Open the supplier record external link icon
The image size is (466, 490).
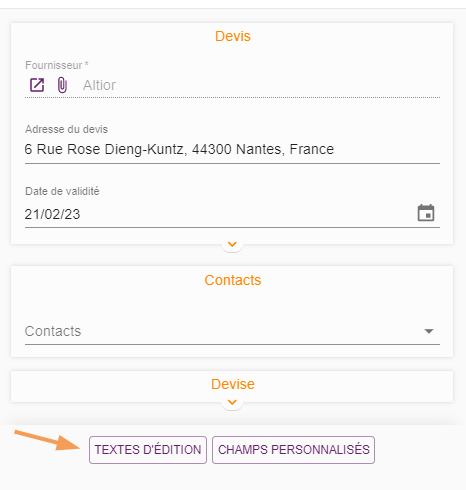tap(37, 85)
